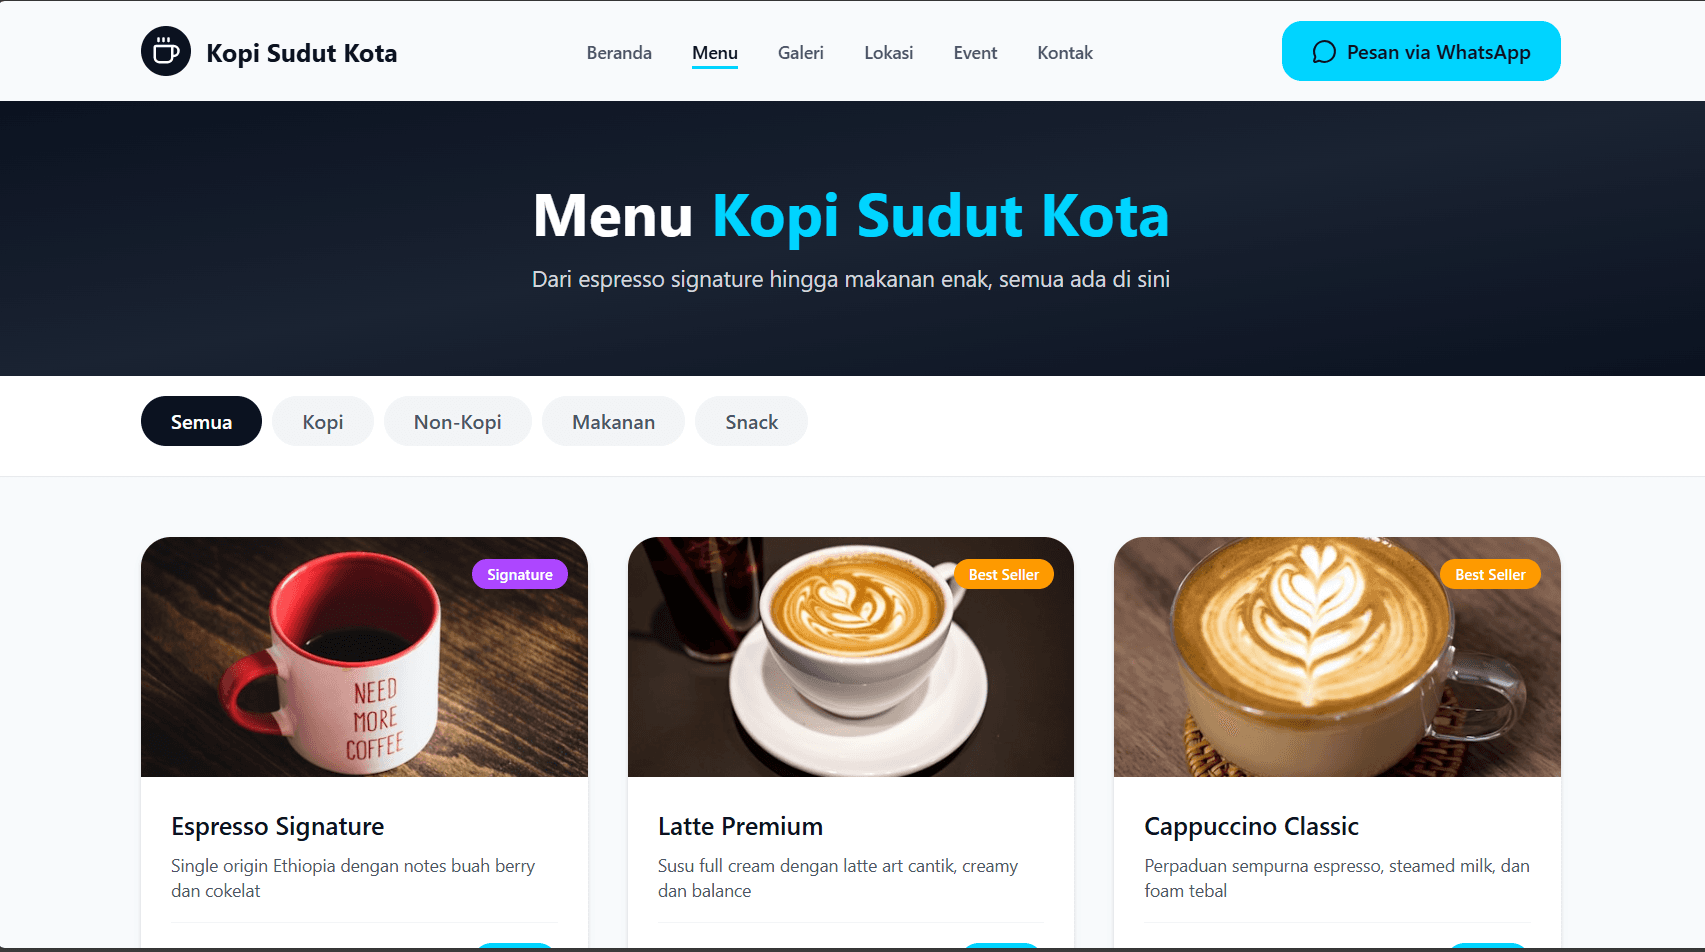Open the Beranda nav link
Screen dimensions: 1705x952
(x=619, y=53)
